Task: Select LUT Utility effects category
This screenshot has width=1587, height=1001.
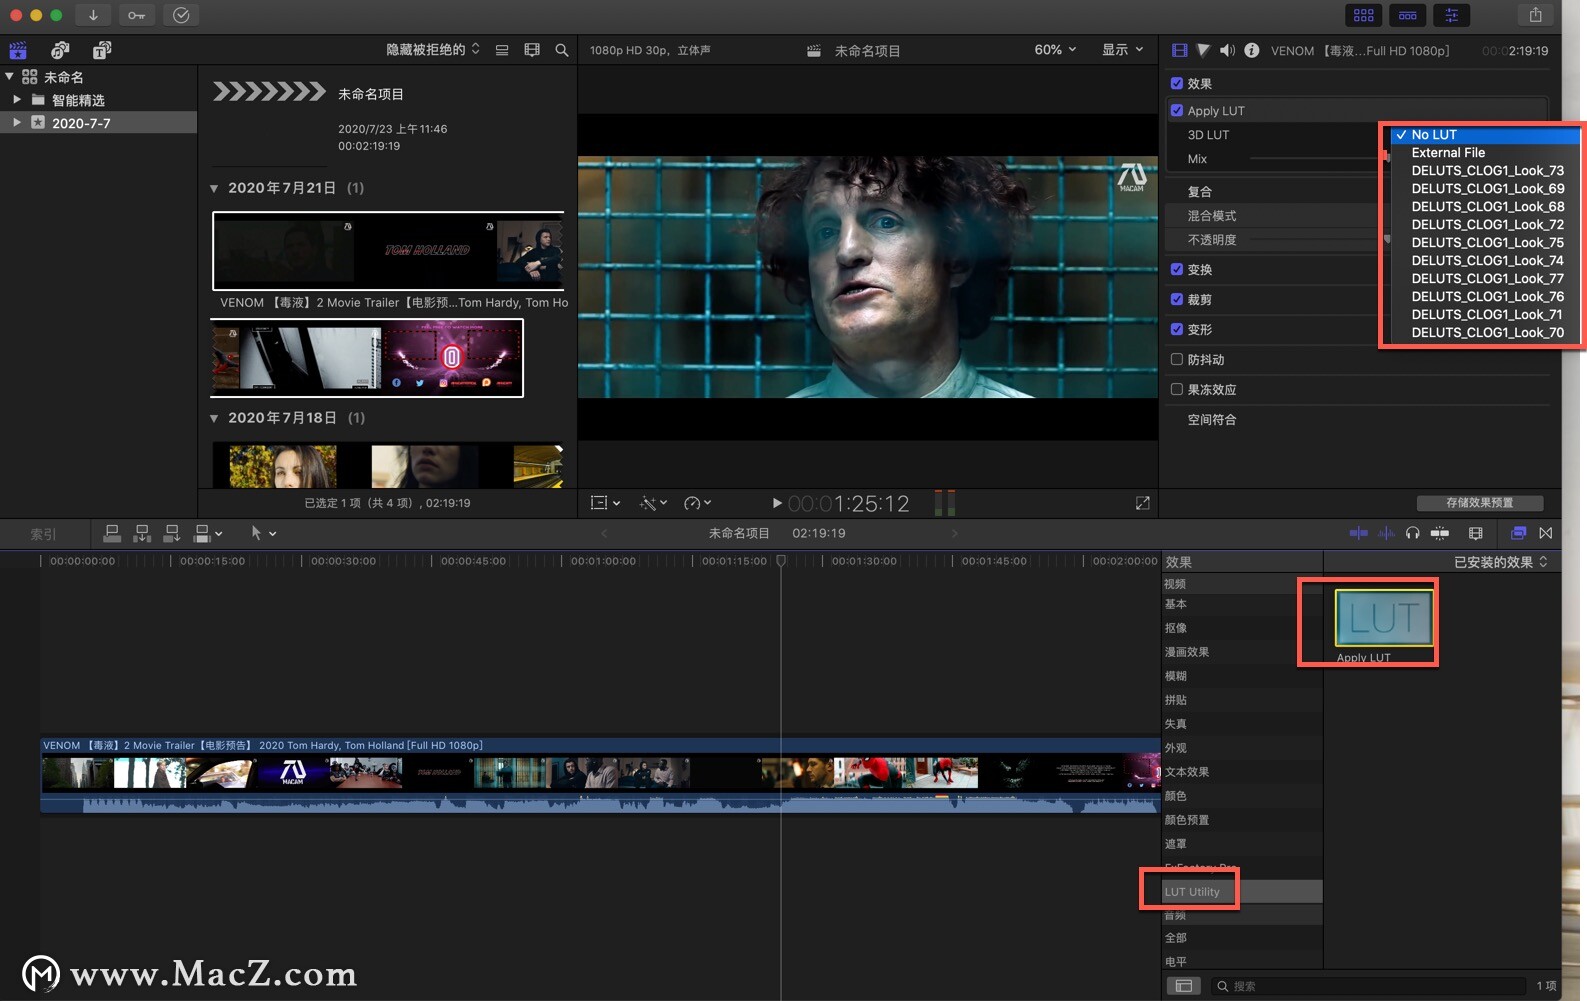Action: point(1241,892)
